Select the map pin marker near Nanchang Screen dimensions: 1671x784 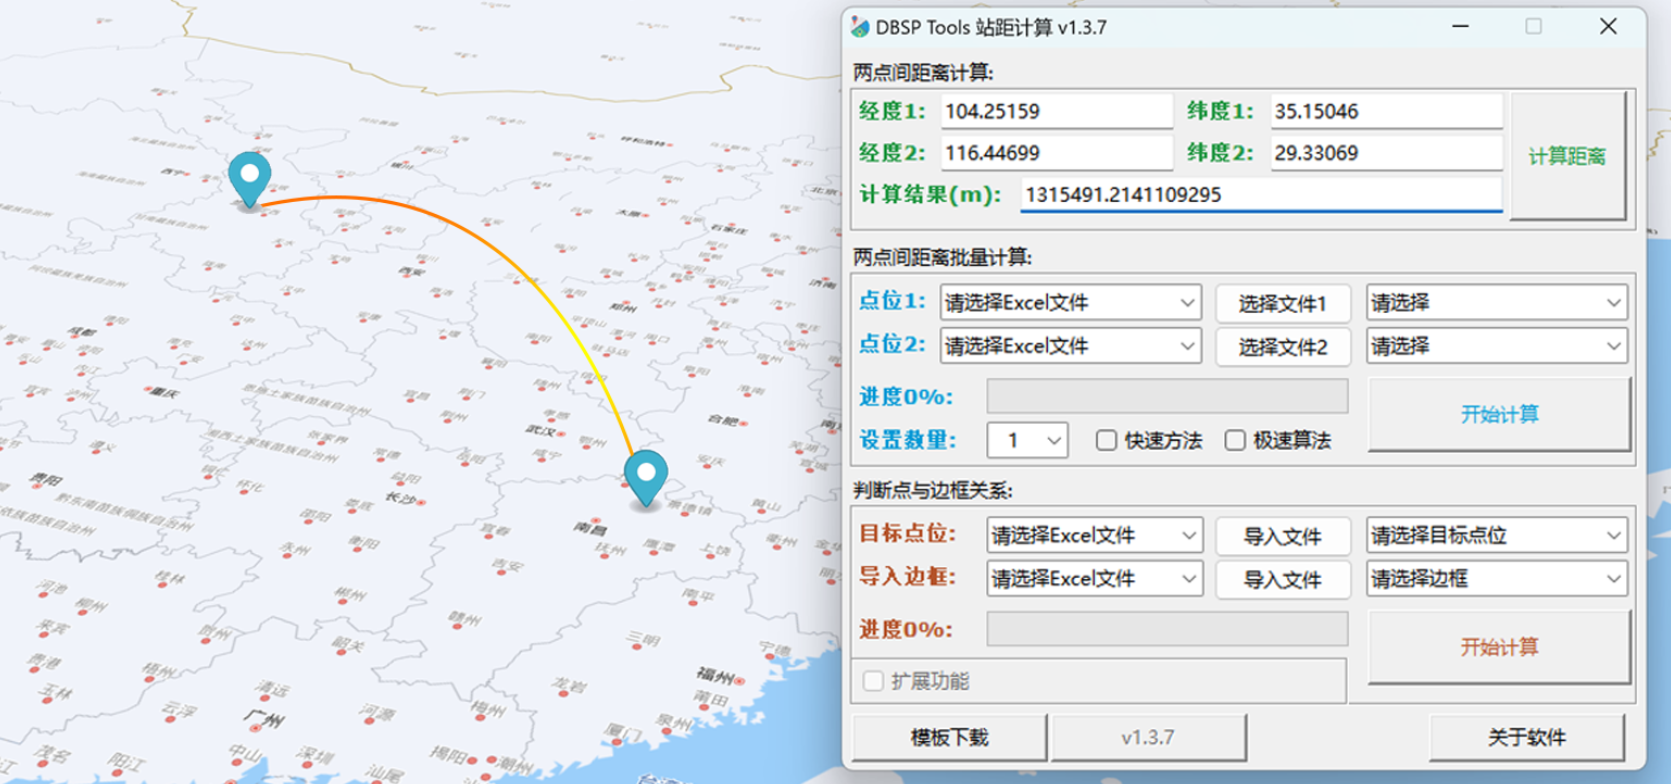click(646, 478)
